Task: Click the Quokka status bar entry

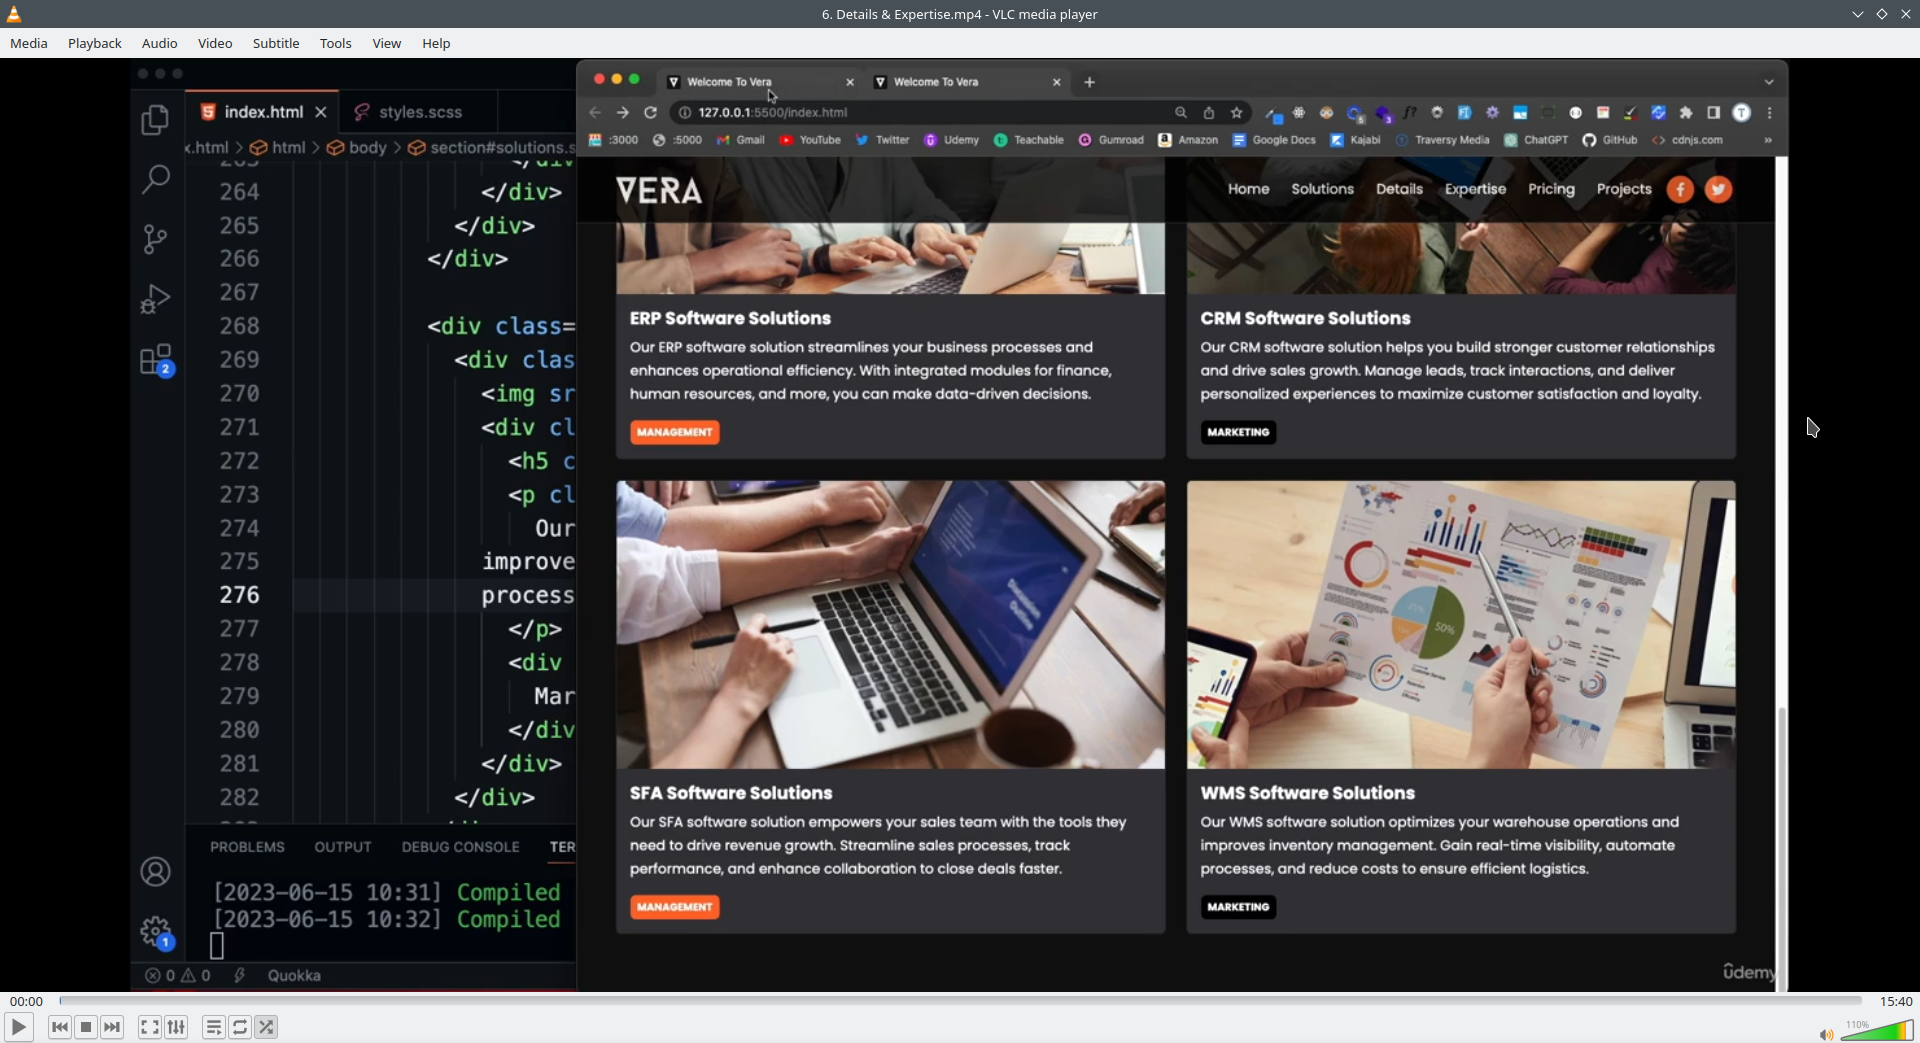Action: click(294, 976)
